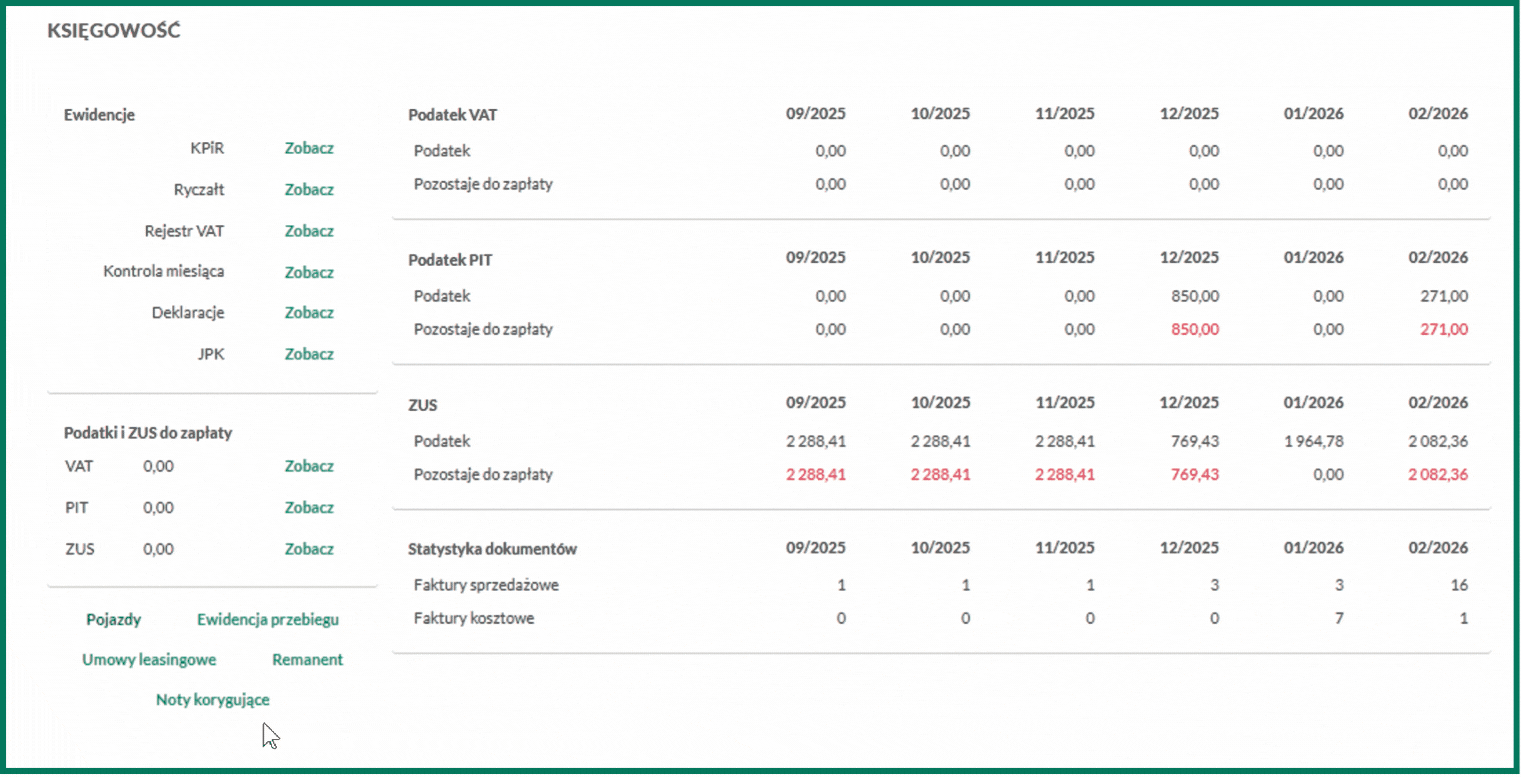This screenshot has width=1521, height=777.
Task: Select the Statystyka dokumentów heading
Action: pos(493,549)
